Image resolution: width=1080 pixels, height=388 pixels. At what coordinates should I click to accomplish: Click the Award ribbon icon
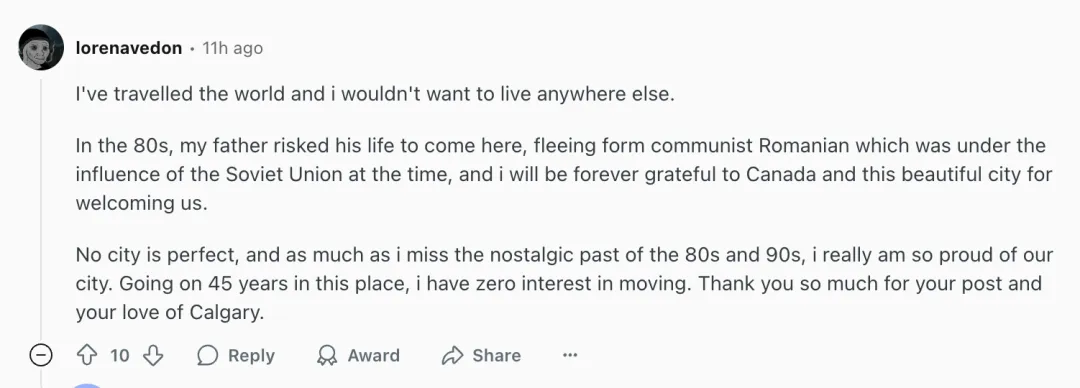pyautogui.click(x=326, y=356)
